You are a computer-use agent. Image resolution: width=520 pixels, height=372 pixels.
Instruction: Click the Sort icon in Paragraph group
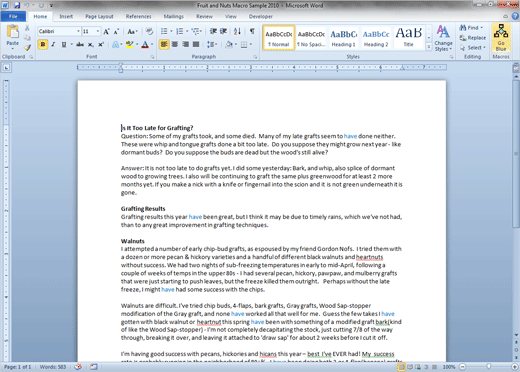point(237,31)
